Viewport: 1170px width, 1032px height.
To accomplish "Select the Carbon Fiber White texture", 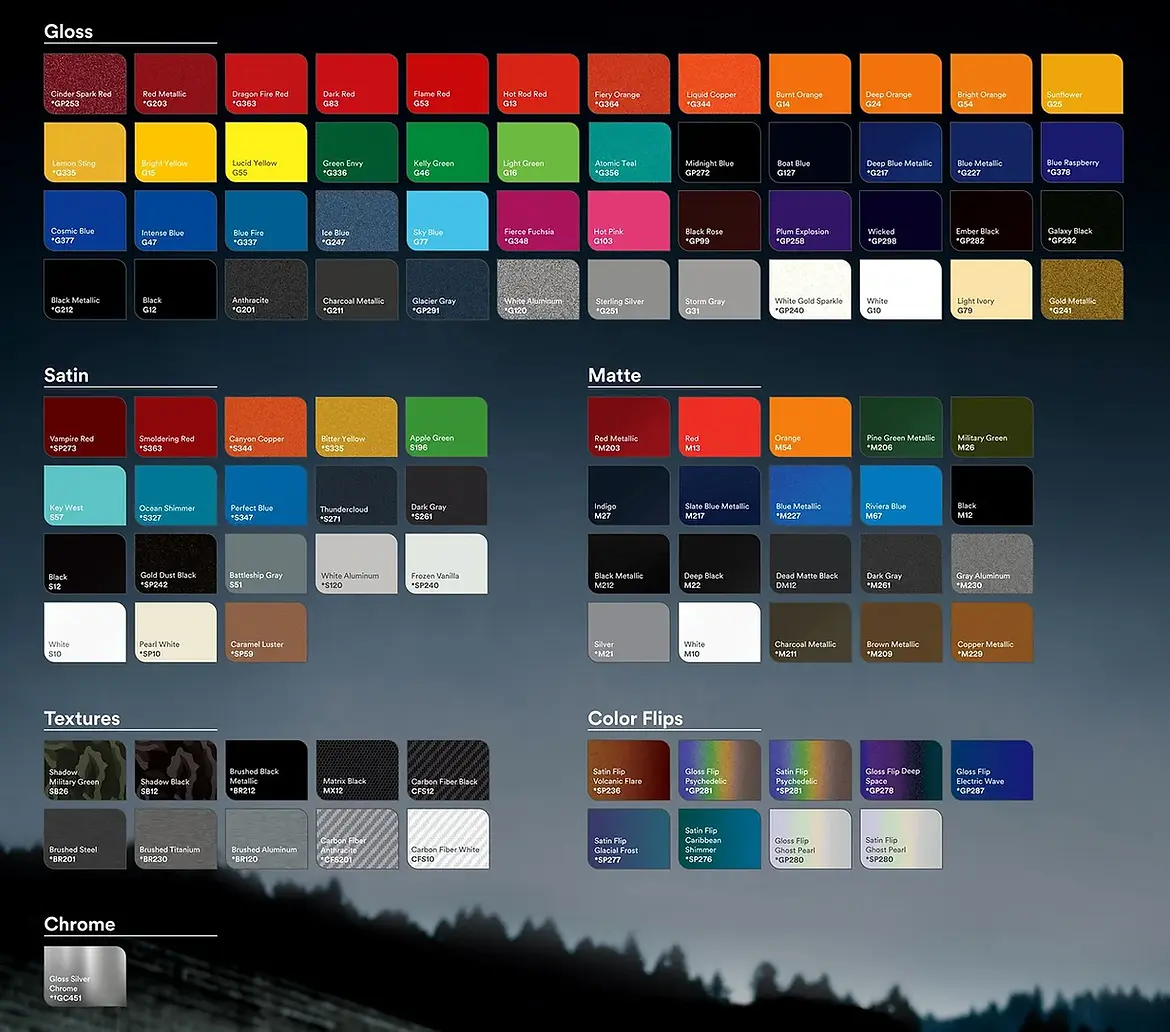I will [x=446, y=839].
